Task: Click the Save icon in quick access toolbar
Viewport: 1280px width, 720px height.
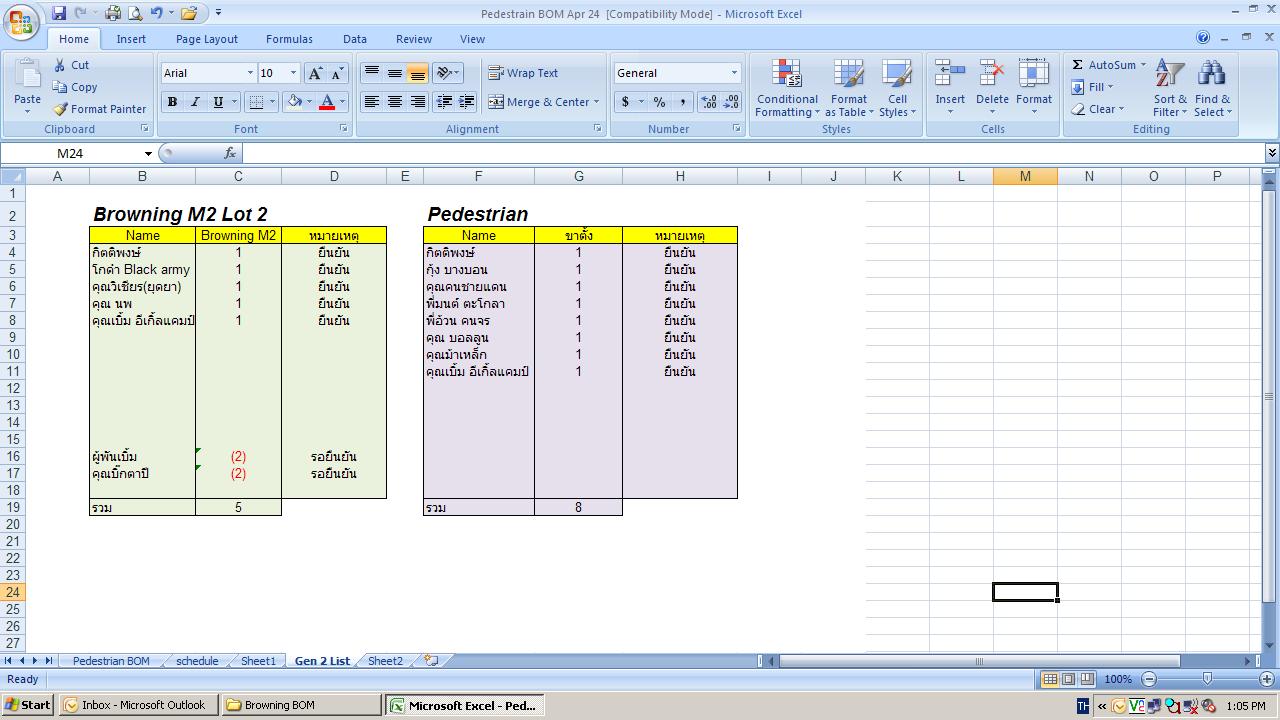Action: coord(59,13)
